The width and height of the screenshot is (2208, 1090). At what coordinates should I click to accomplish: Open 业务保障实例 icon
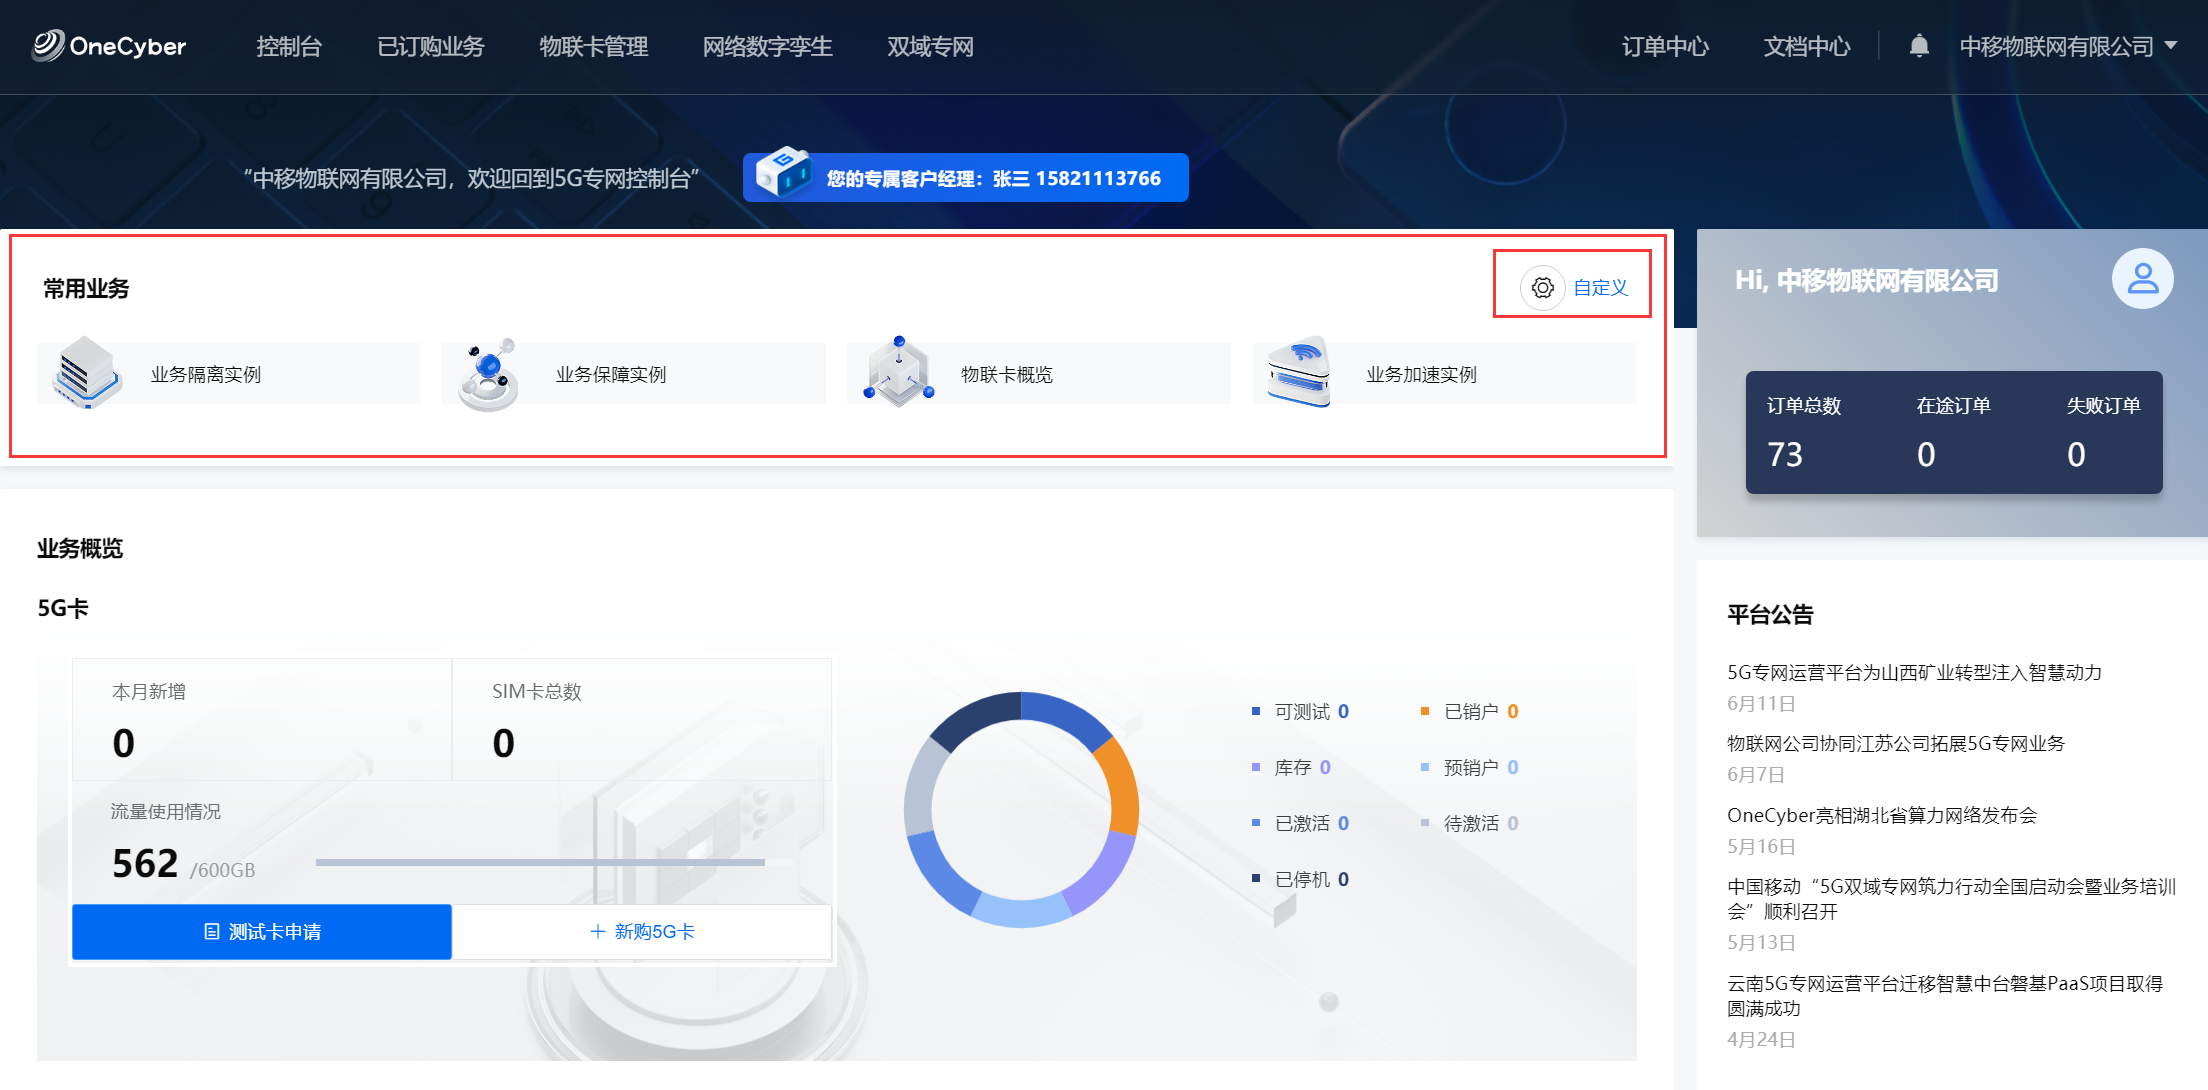[x=489, y=374]
